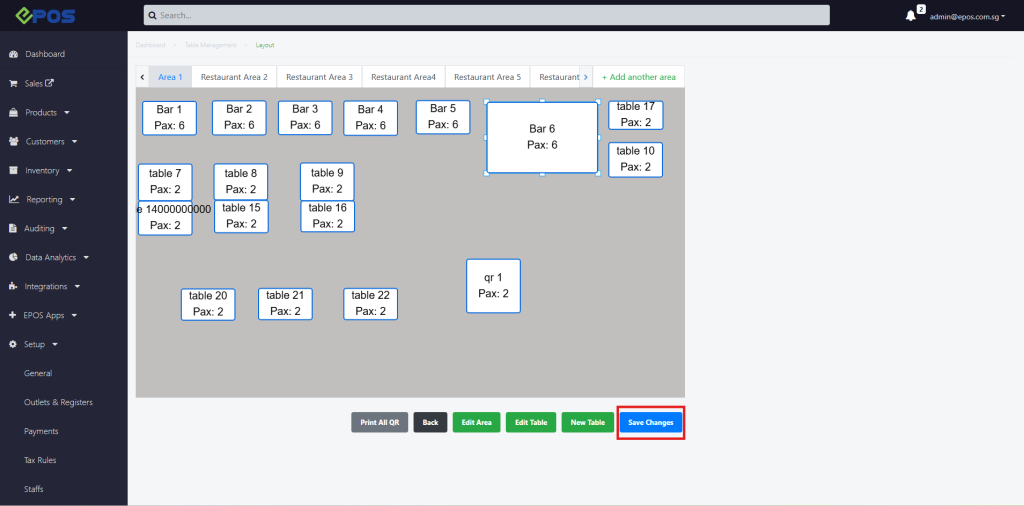Select table 9 box

pos(327,182)
